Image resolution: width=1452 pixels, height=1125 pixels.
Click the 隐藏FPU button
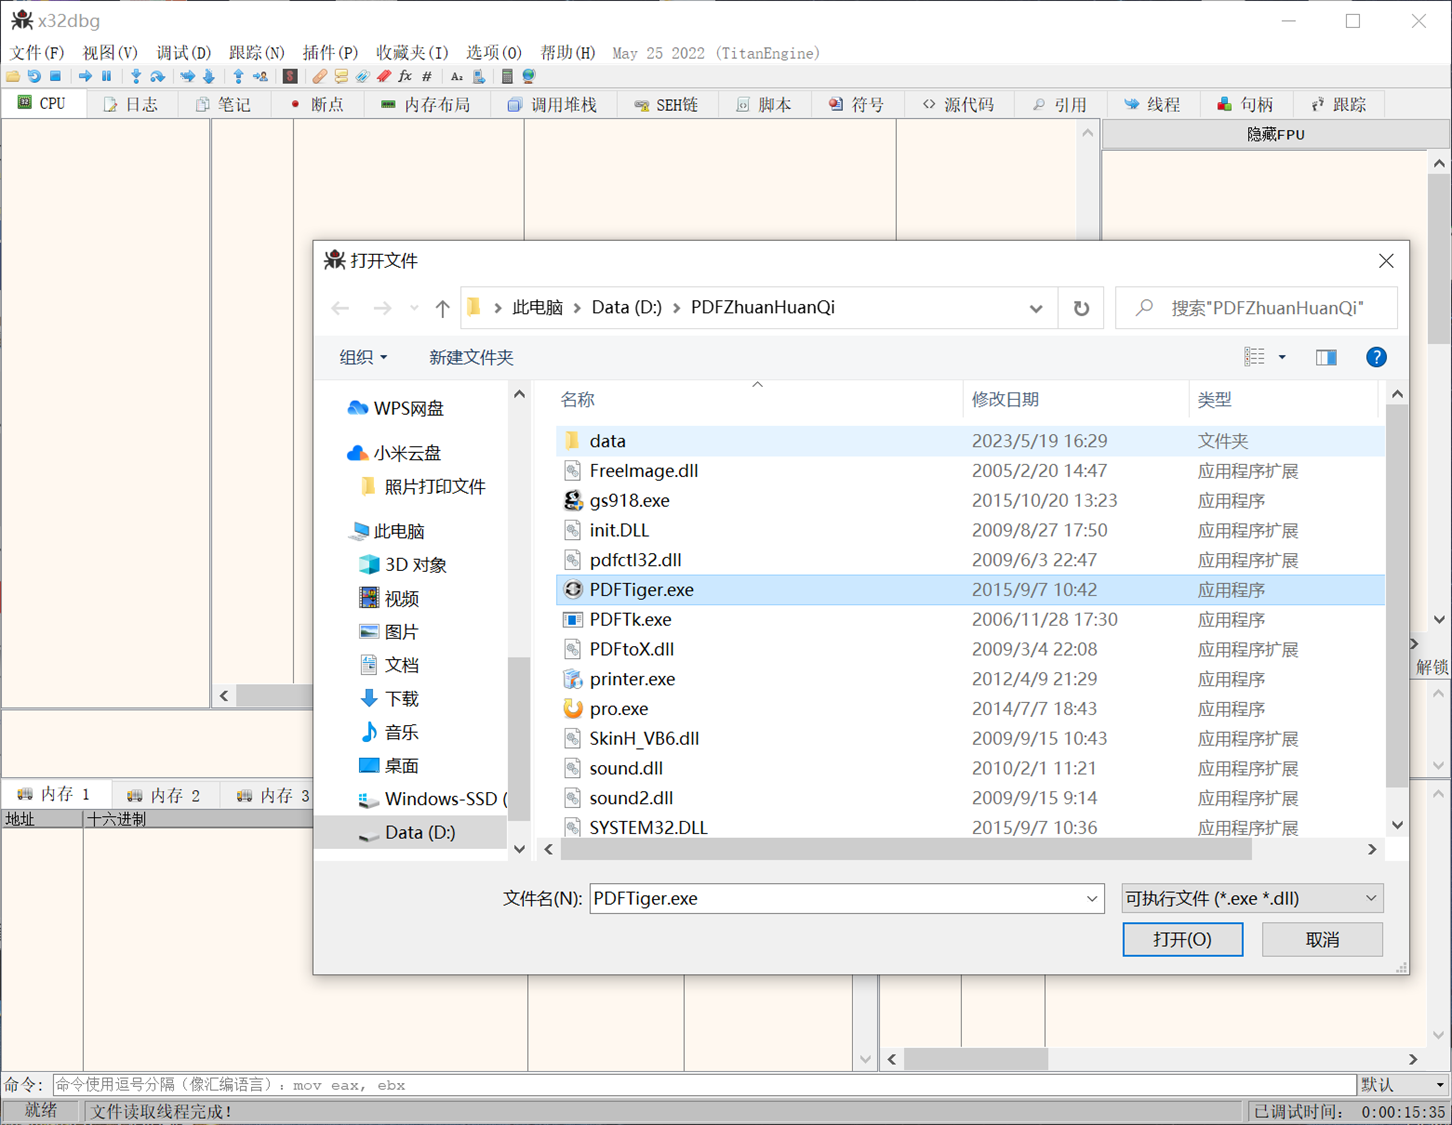[1275, 134]
